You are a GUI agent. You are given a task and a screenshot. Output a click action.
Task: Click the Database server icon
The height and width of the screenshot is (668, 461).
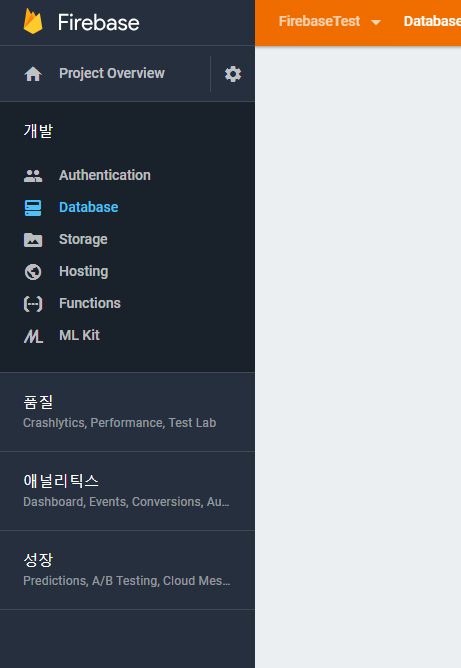tap(33, 207)
